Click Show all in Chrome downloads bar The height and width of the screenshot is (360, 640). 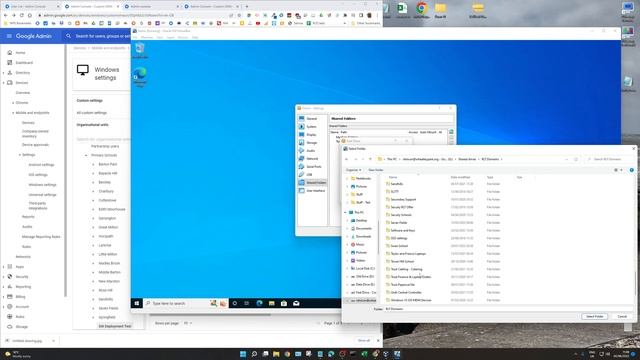[364, 340]
